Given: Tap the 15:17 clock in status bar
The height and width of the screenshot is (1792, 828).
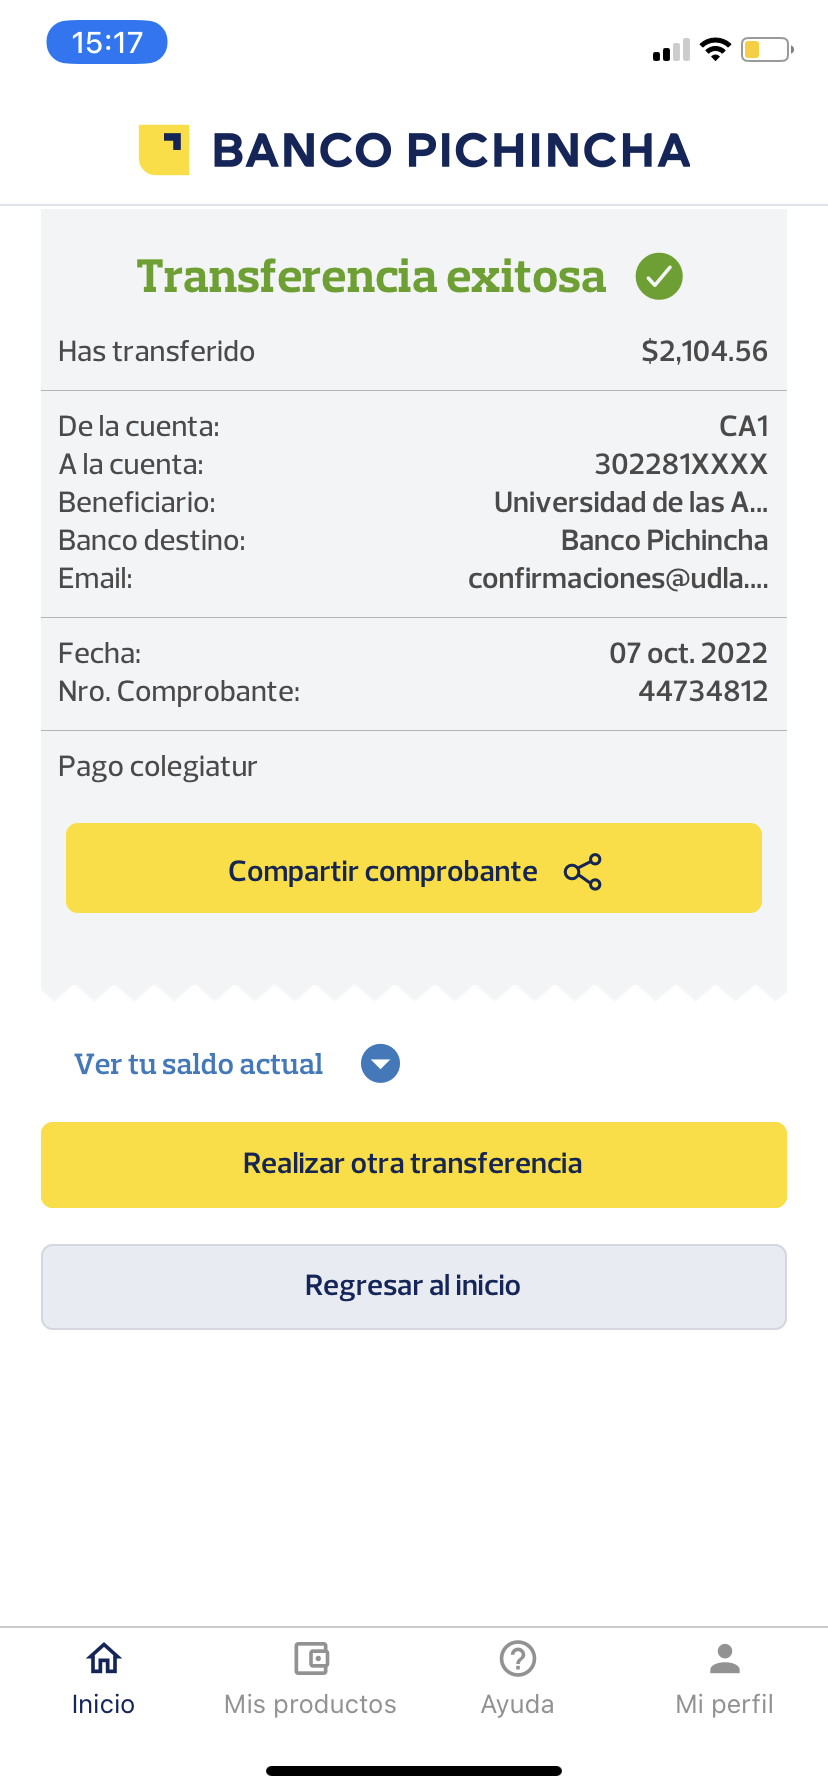Looking at the screenshot, I should pyautogui.click(x=107, y=43).
